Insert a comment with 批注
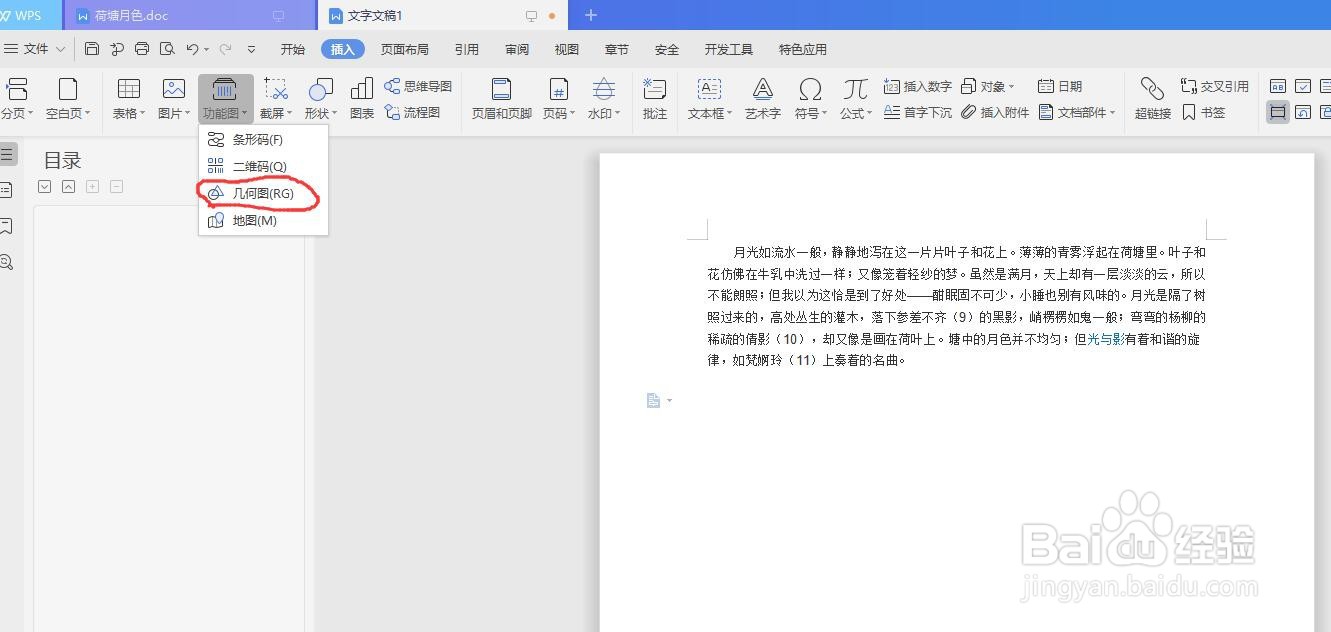This screenshot has height=632, width=1331. click(655, 99)
